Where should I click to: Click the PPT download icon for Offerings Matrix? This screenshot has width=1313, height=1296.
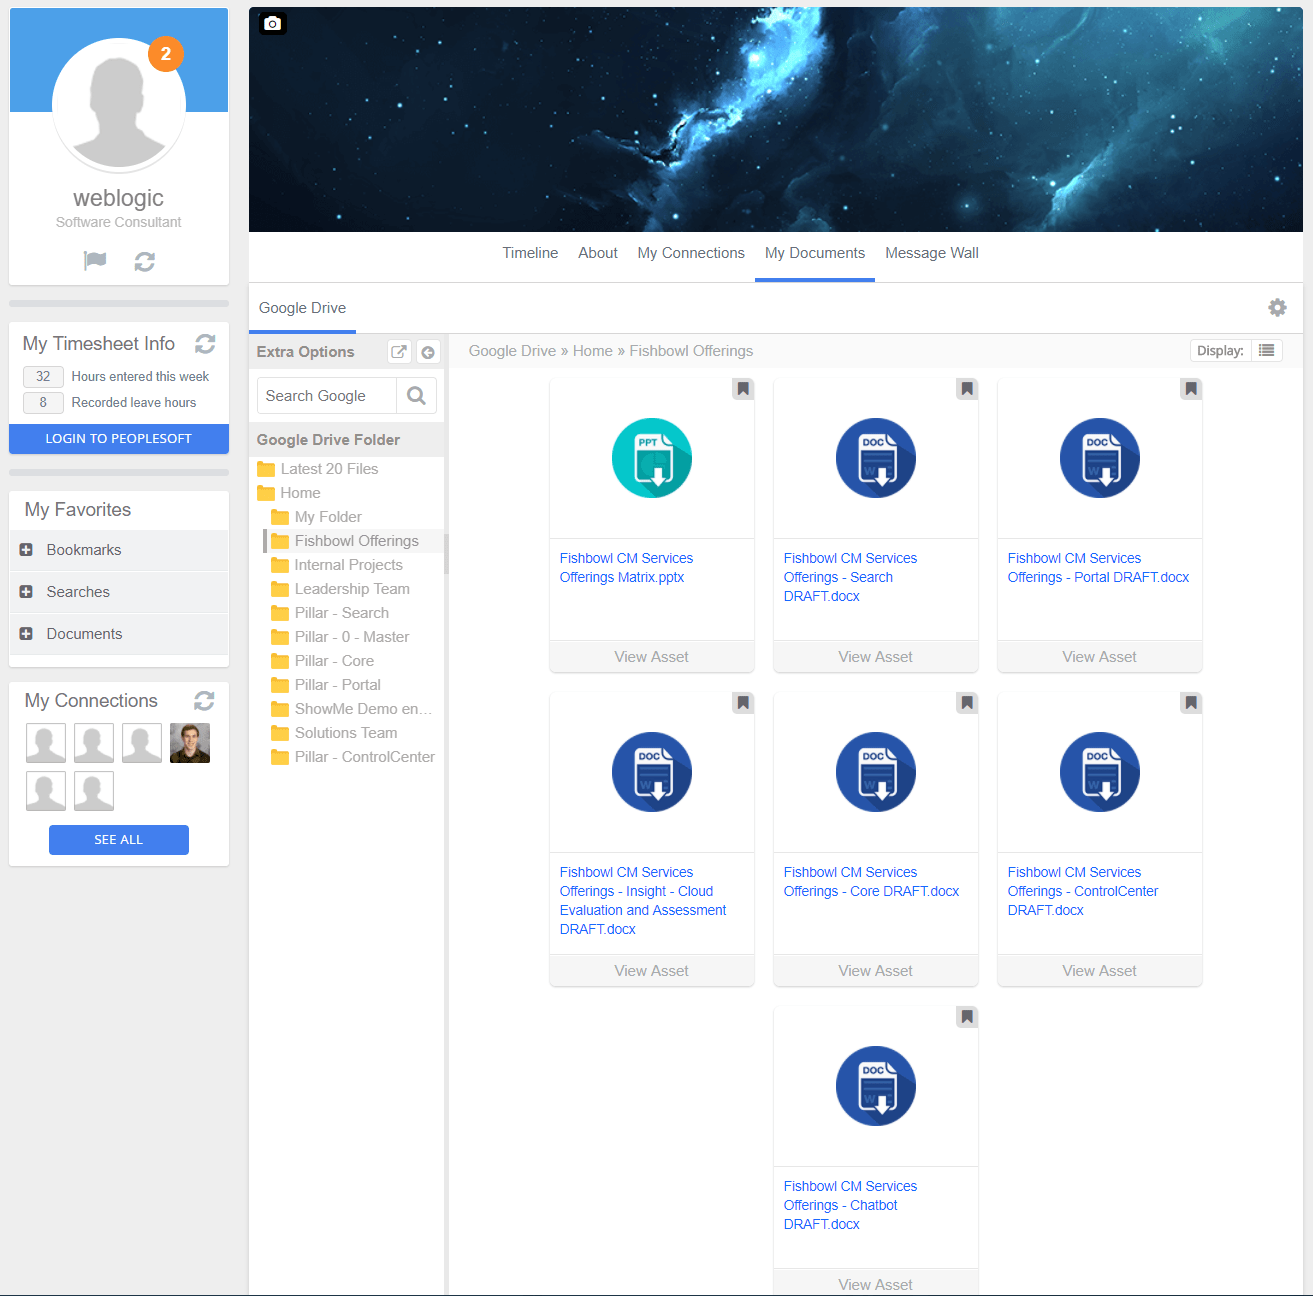pos(652,458)
